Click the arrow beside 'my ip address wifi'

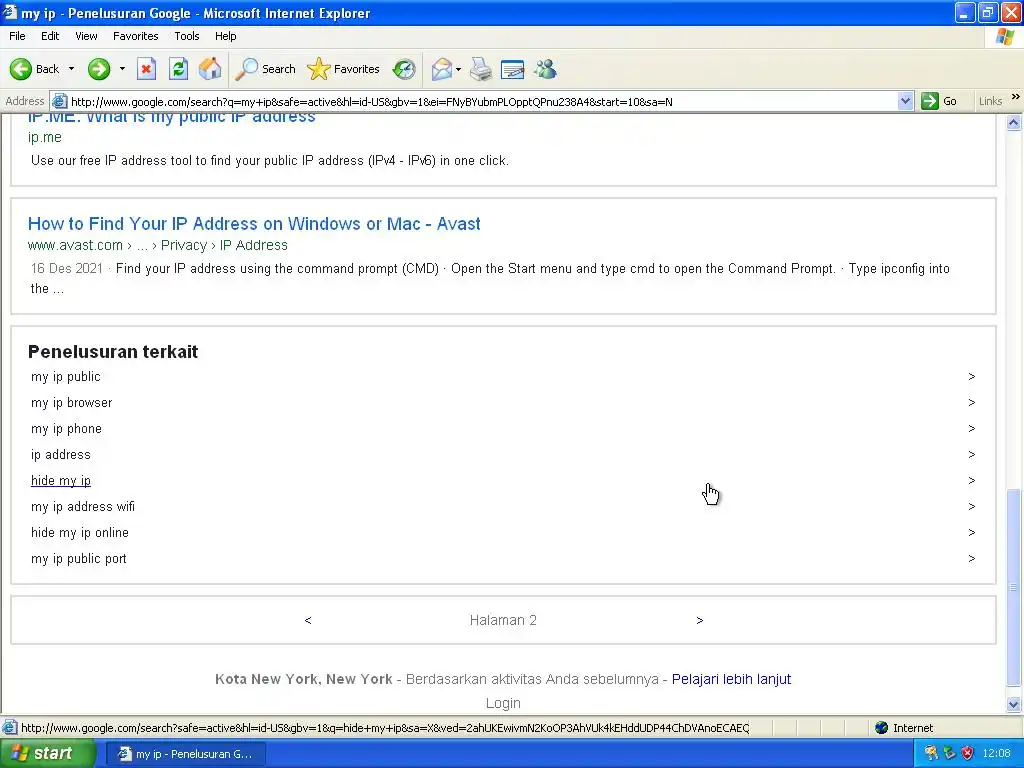(972, 507)
